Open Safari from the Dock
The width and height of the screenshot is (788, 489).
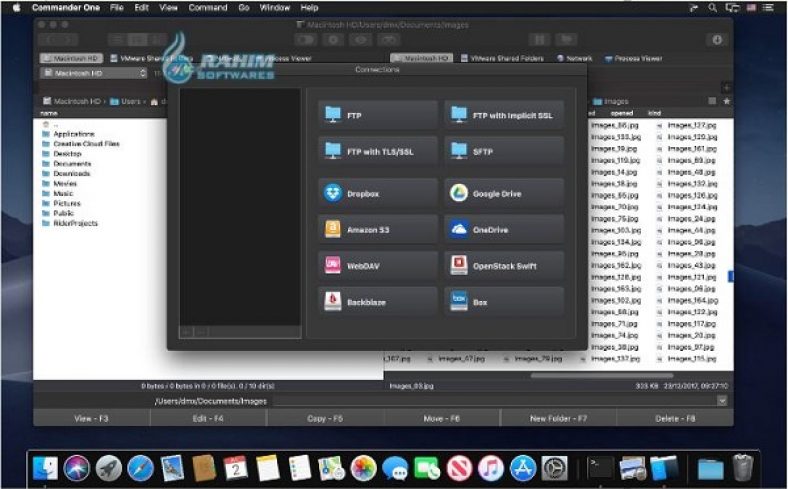pyautogui.click(x=140, y=468)
